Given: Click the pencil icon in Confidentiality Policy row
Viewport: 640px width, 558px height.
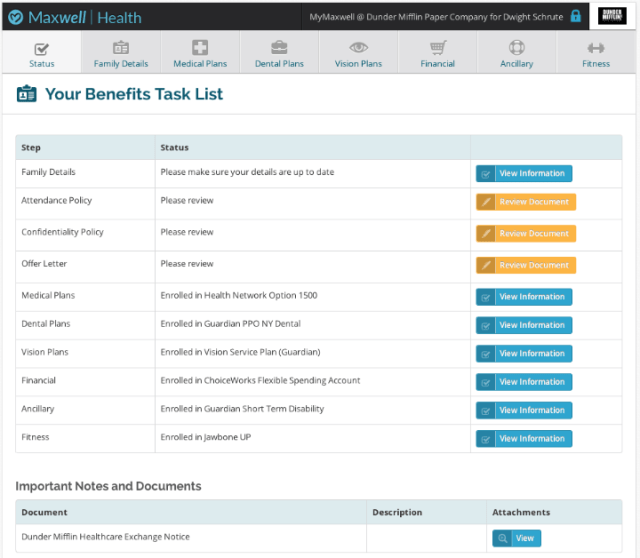Looking at the screenshot, I should [x=486, y=234].
